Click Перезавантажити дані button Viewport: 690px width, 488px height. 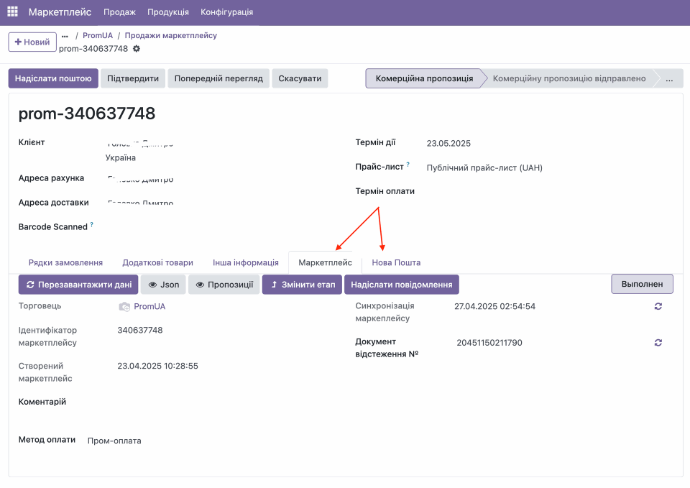[78, 285]
